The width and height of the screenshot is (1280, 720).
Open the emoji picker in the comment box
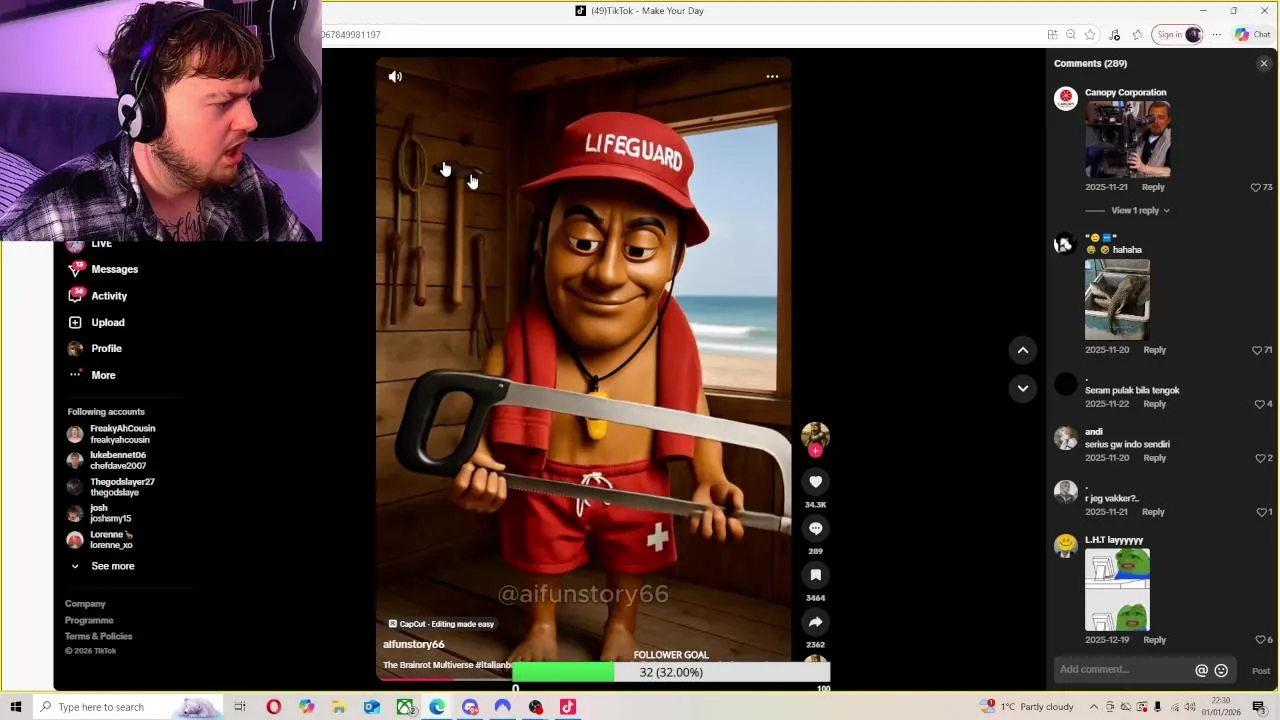coord(1221,671)
